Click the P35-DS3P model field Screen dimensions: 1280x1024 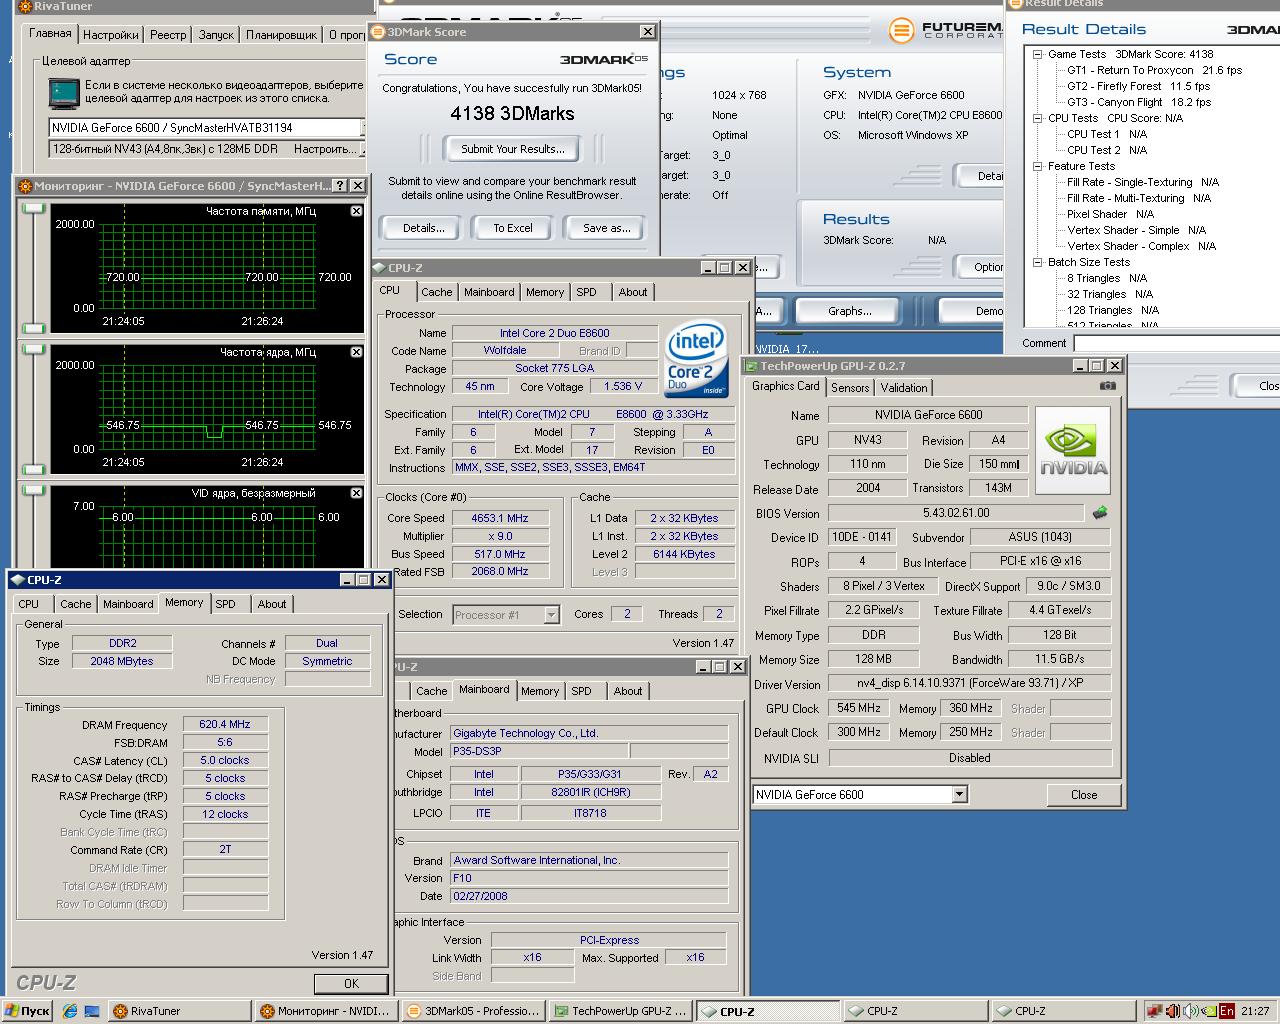click(x=538, y=751)
